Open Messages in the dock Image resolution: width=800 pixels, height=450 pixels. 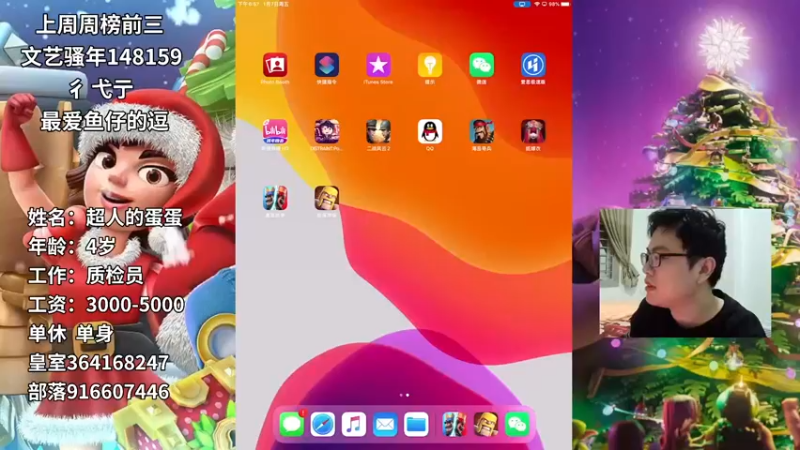tap(292, 424)
